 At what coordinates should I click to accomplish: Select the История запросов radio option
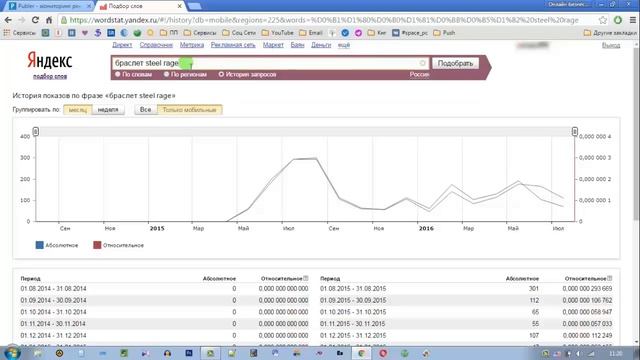pyautogui.click(x=247, y=74)
